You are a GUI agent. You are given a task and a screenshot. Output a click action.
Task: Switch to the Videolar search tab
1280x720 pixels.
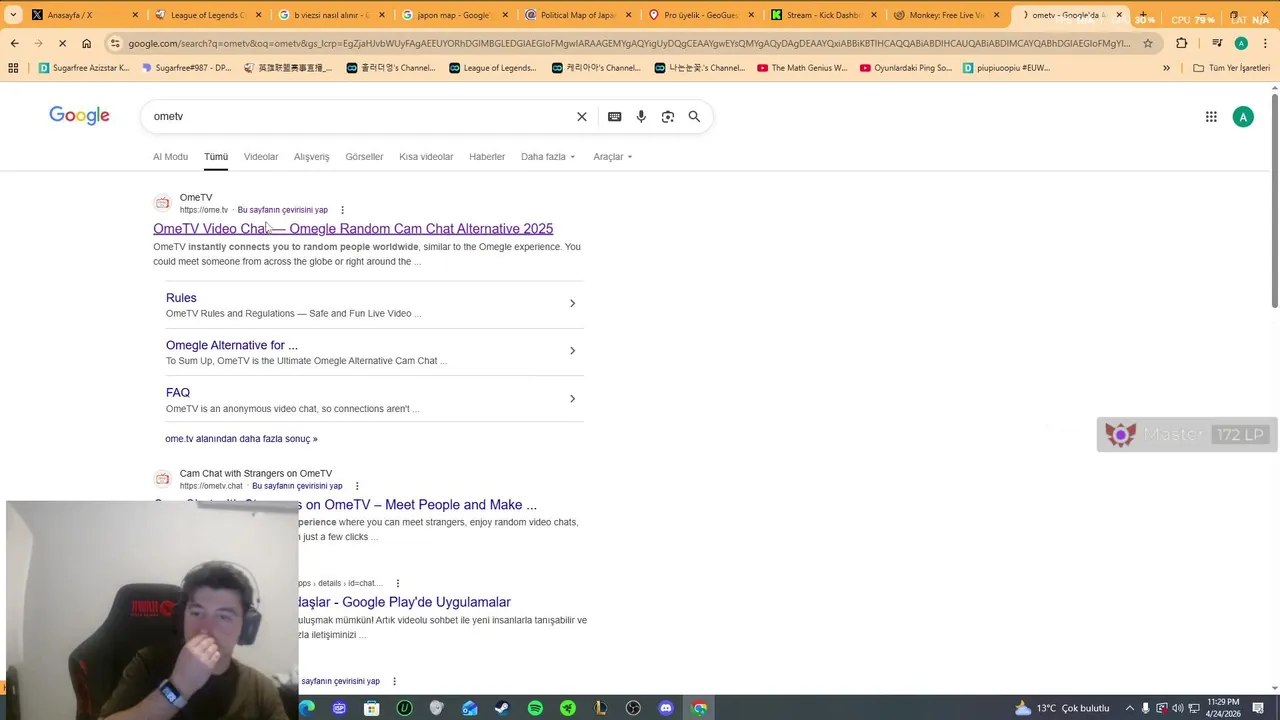tap(261, 157)
